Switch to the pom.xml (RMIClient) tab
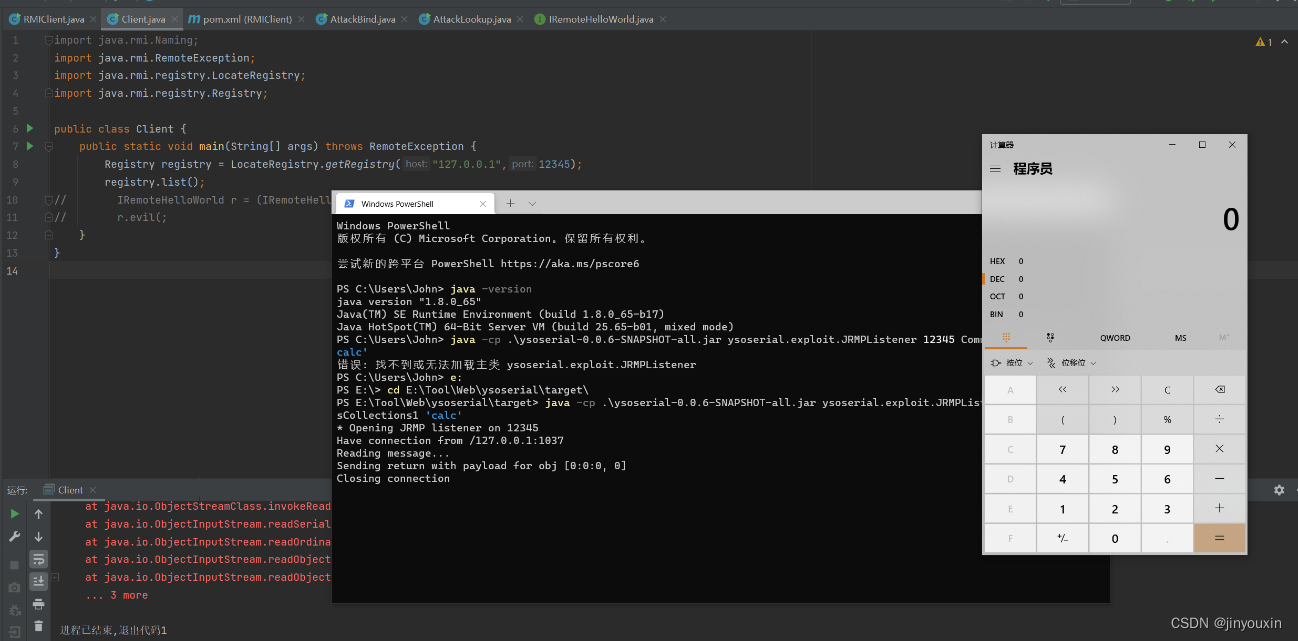1298x641 pixels. point(245,19)
